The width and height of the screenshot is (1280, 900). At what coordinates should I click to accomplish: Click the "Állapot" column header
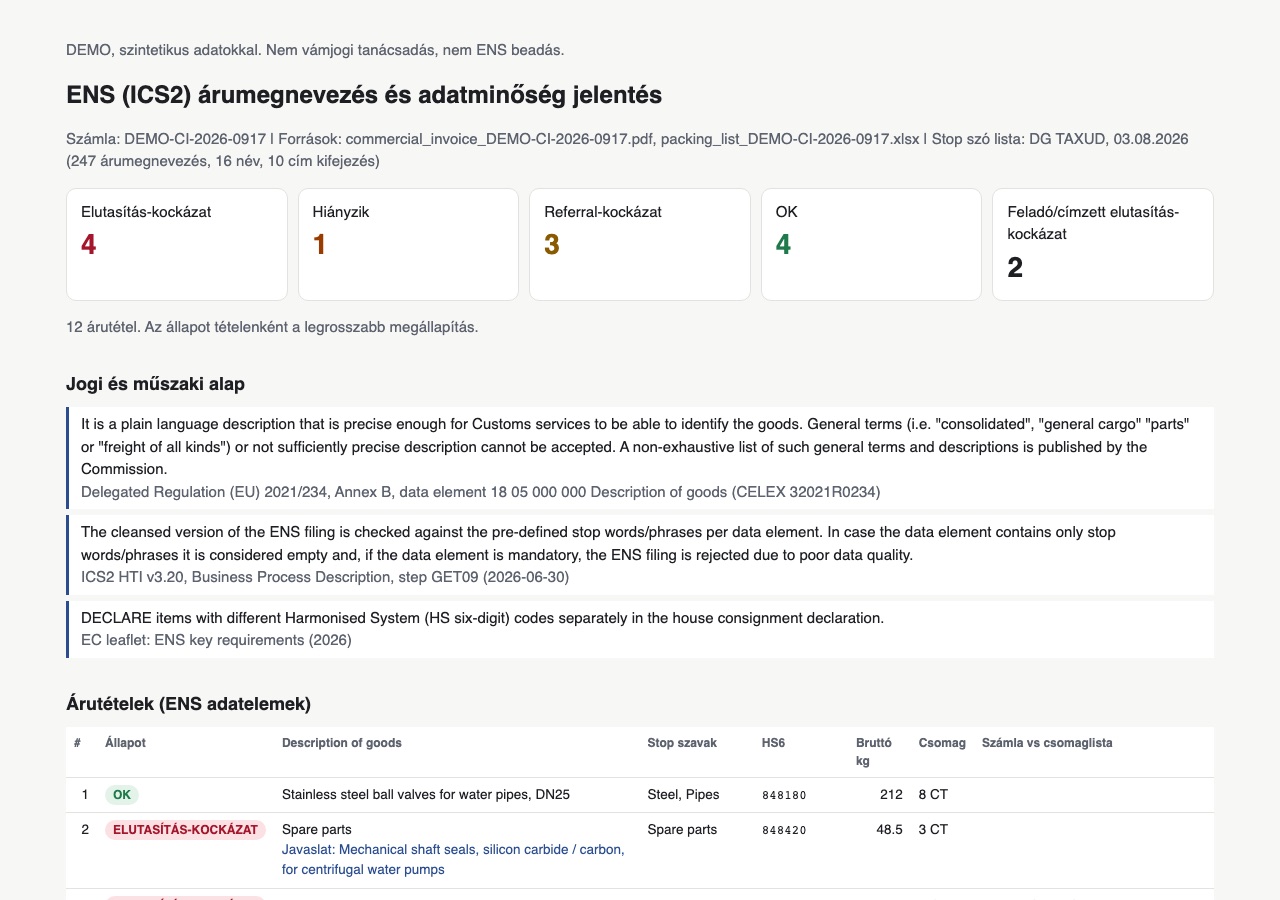(x=125, y=743)
